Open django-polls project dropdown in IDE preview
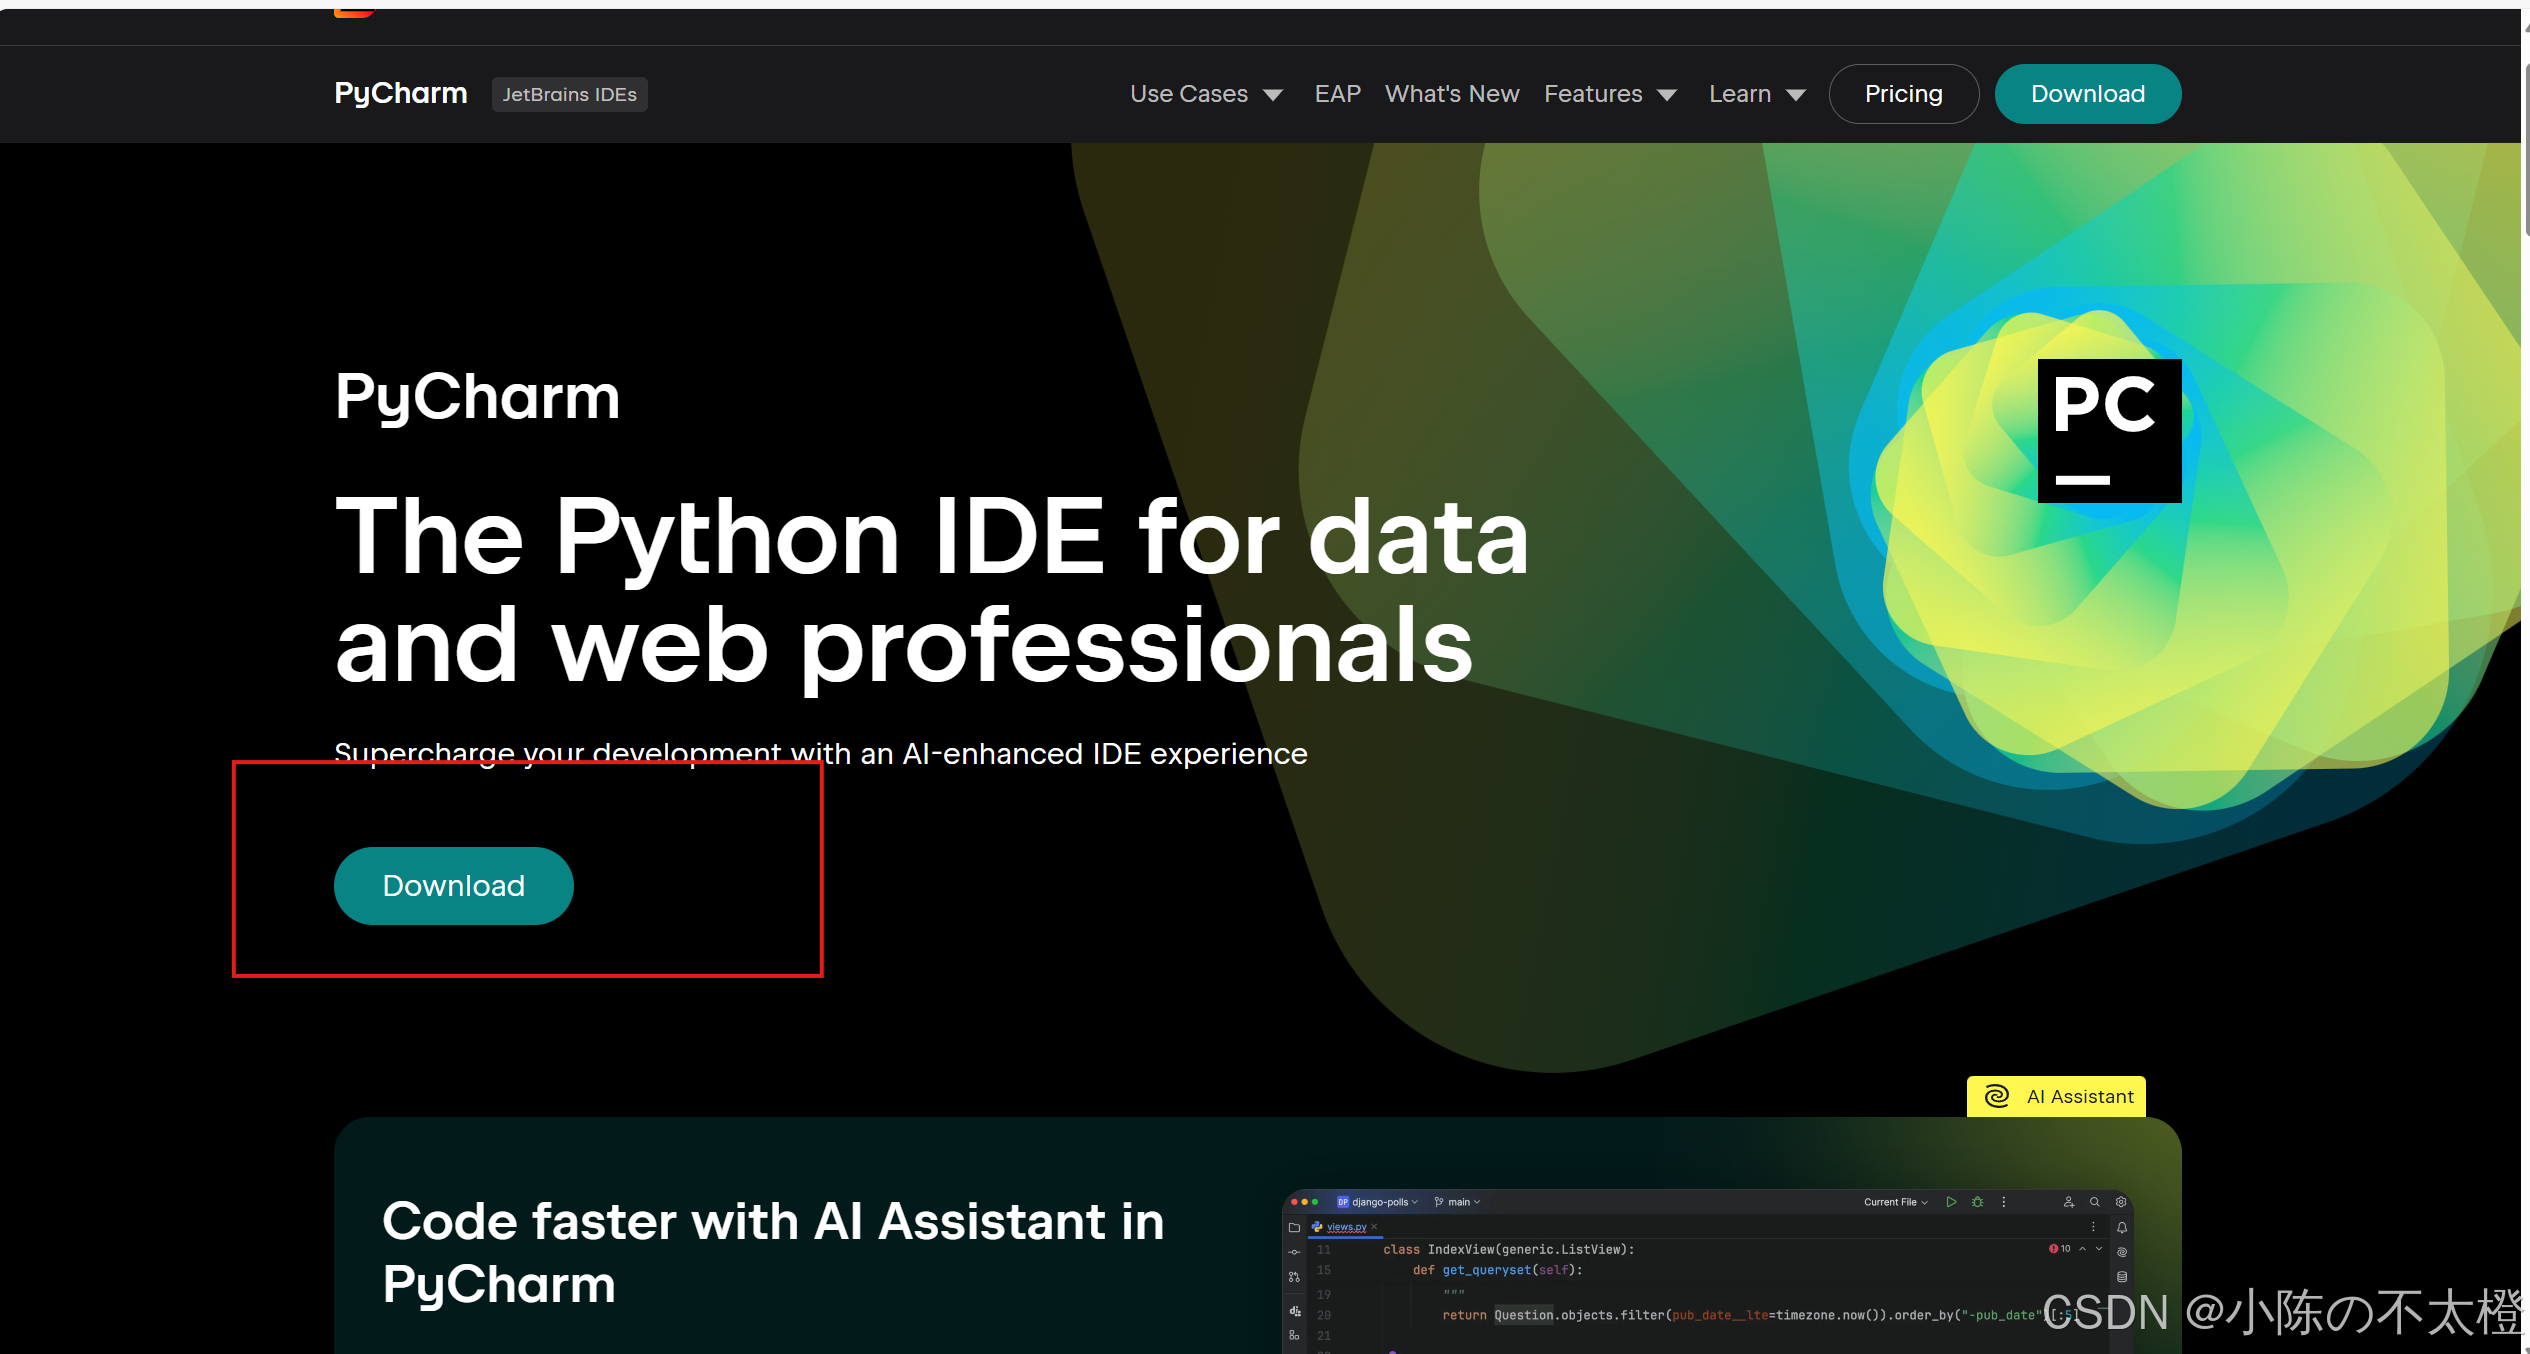Viewport: 2530px width, 1354px height. coord(1377,1202)
